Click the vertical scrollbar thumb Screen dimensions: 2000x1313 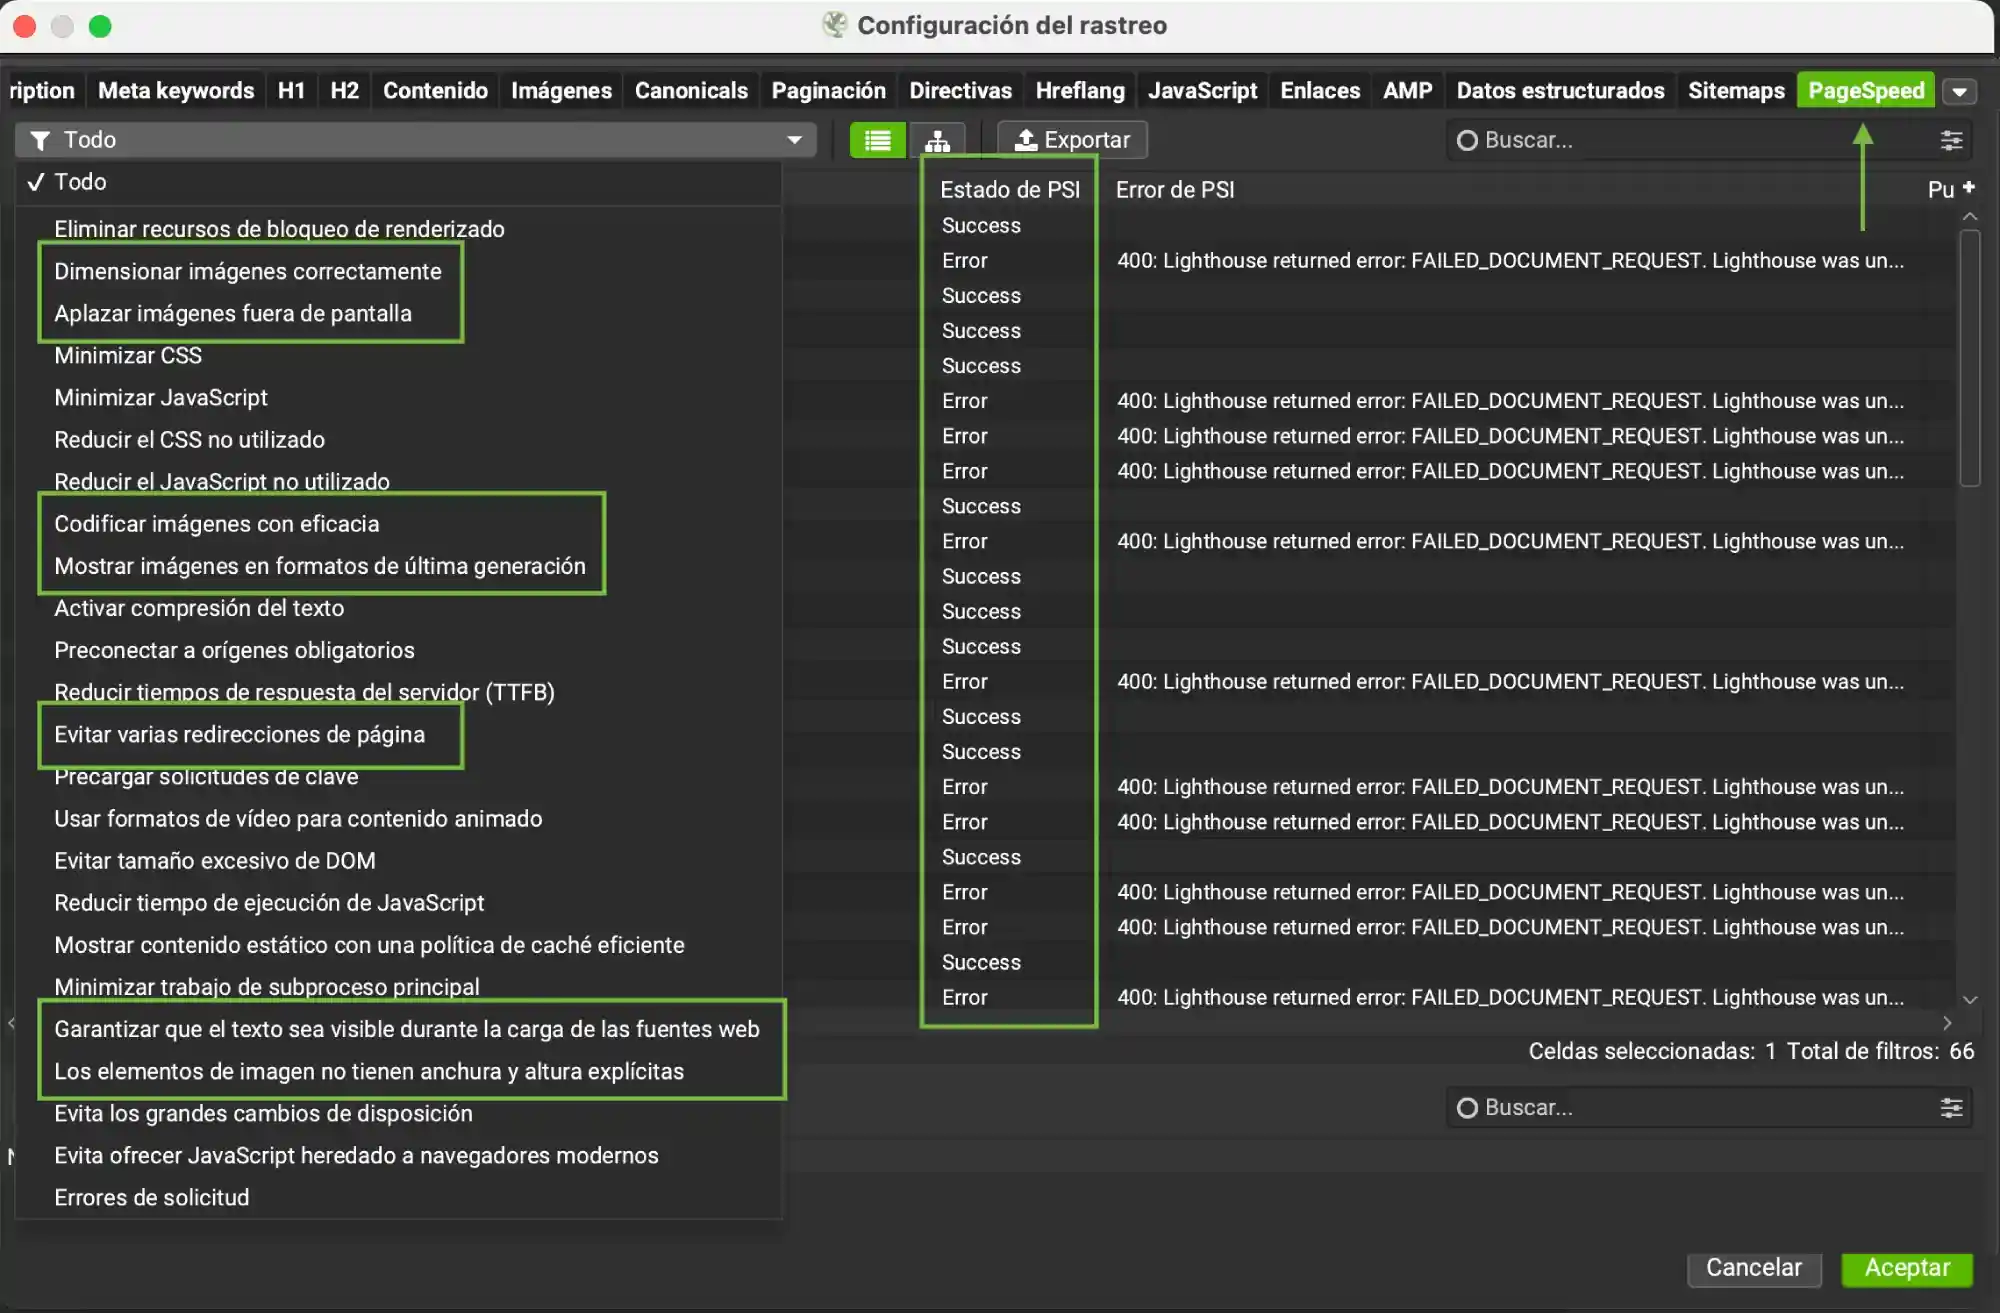[1969, 357]
